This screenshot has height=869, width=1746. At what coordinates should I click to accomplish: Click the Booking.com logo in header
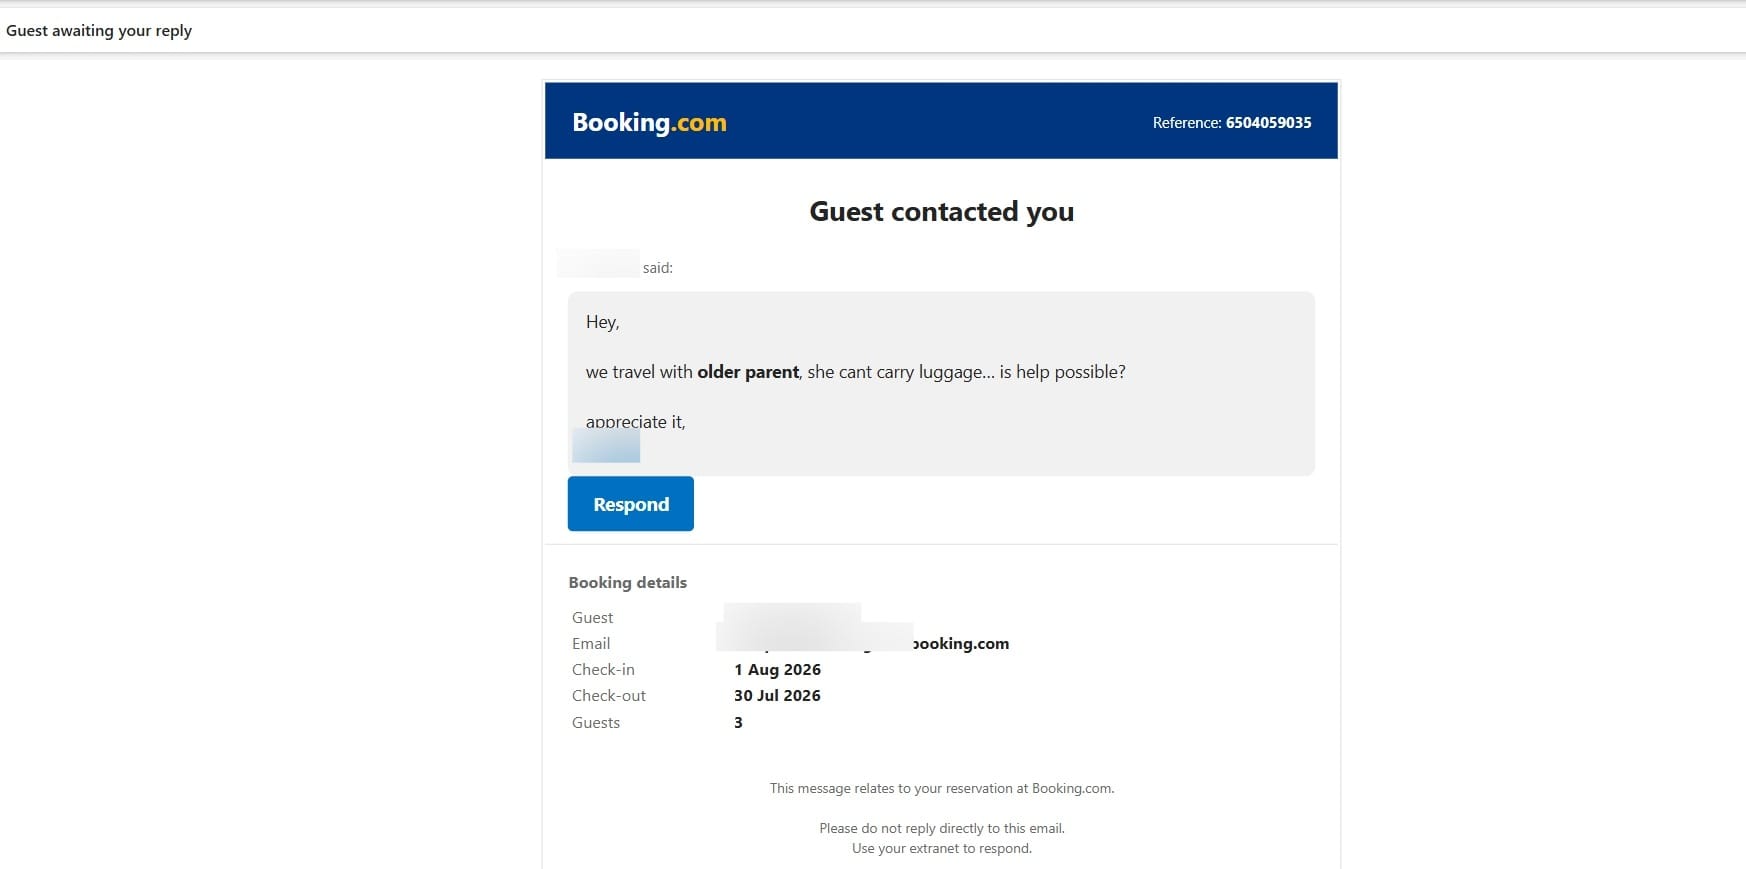[x=649, y=122]
